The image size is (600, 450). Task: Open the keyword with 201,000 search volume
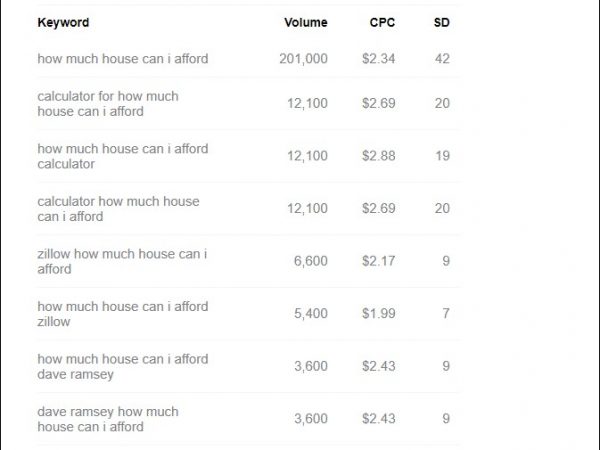point(123,59)
